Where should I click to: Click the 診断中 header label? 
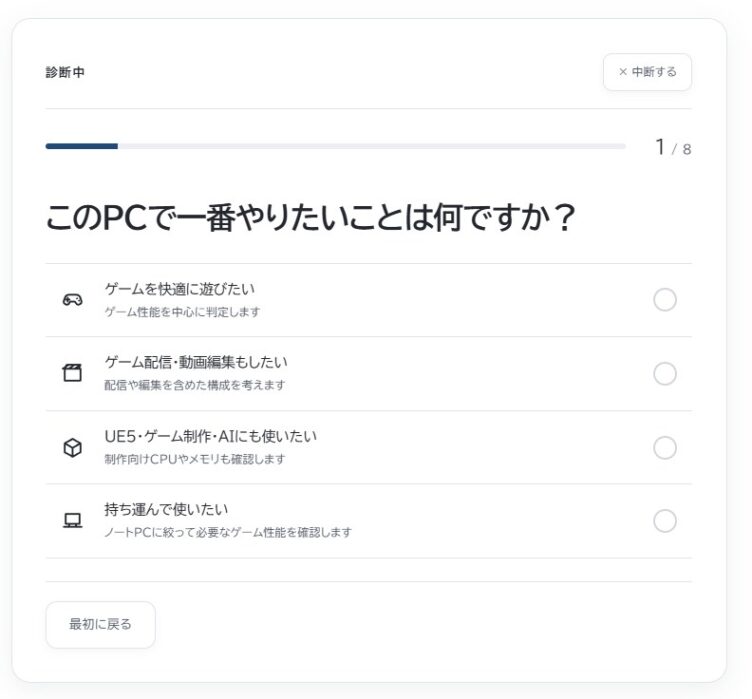click(x=65, y=72)
